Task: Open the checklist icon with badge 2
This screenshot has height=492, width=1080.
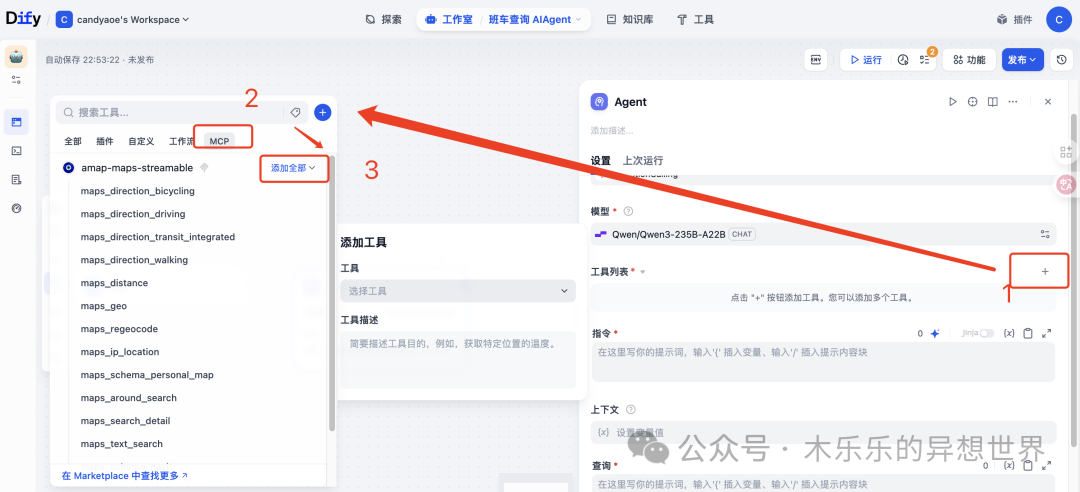Action: [924, 61]
